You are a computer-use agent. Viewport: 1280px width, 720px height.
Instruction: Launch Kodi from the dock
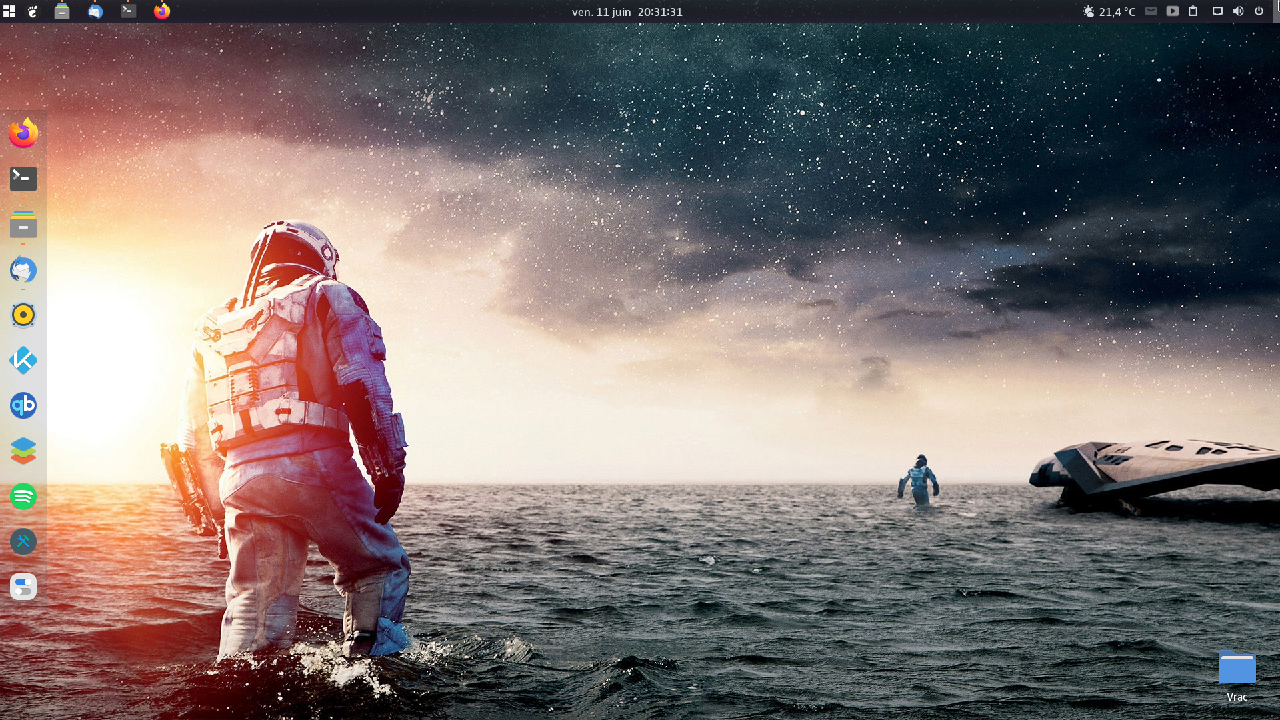pyautogui.click(x=23, y=360)
